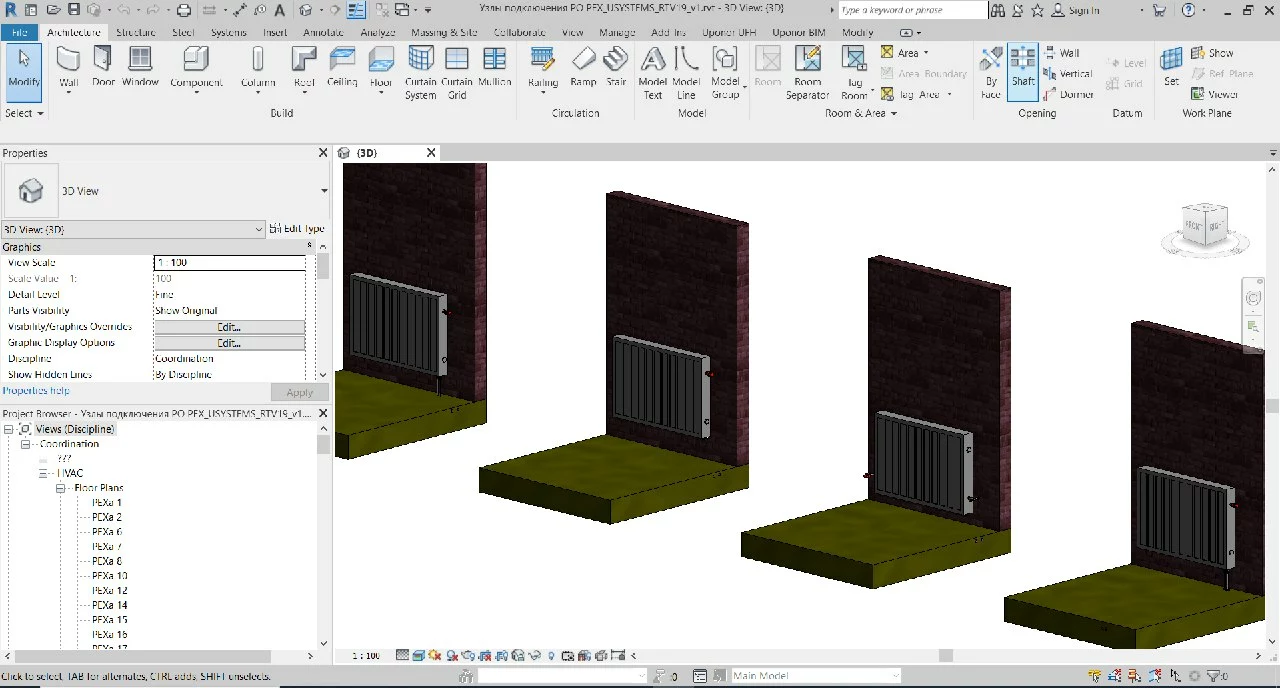Open the Properties help link
1280x688 pixels.
(x=36, y=391)
